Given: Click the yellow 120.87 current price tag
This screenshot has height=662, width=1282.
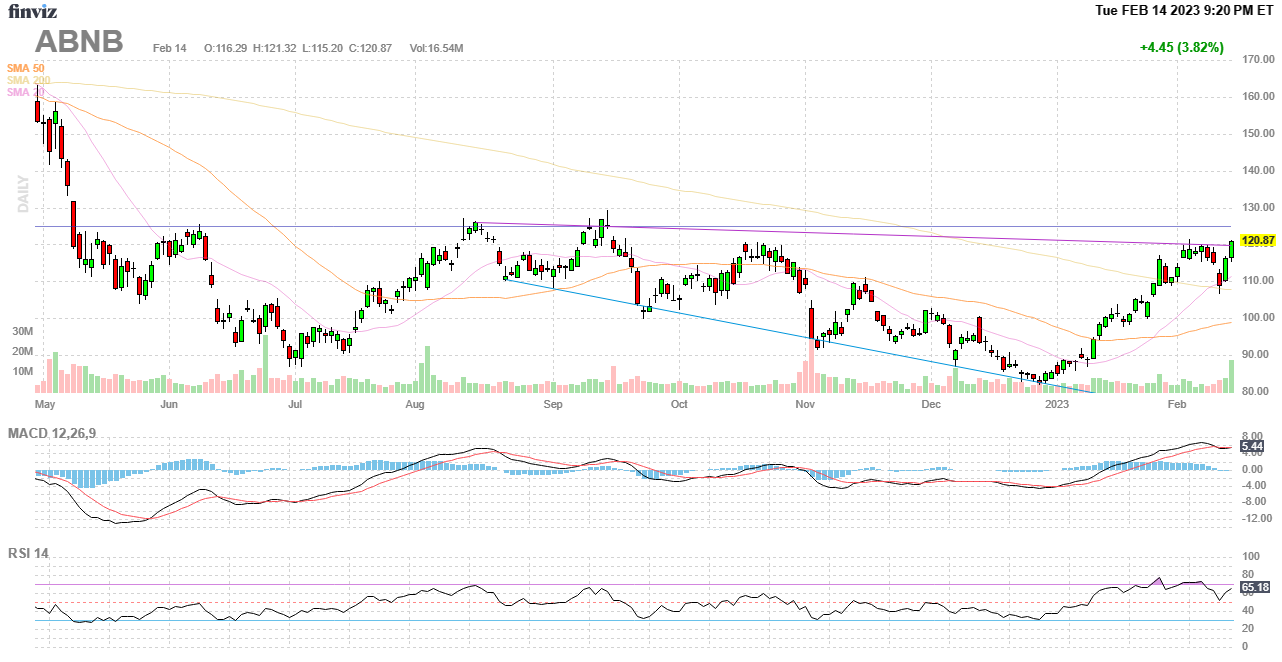Looking at the screenshot, I should (x=1256, y=241).
